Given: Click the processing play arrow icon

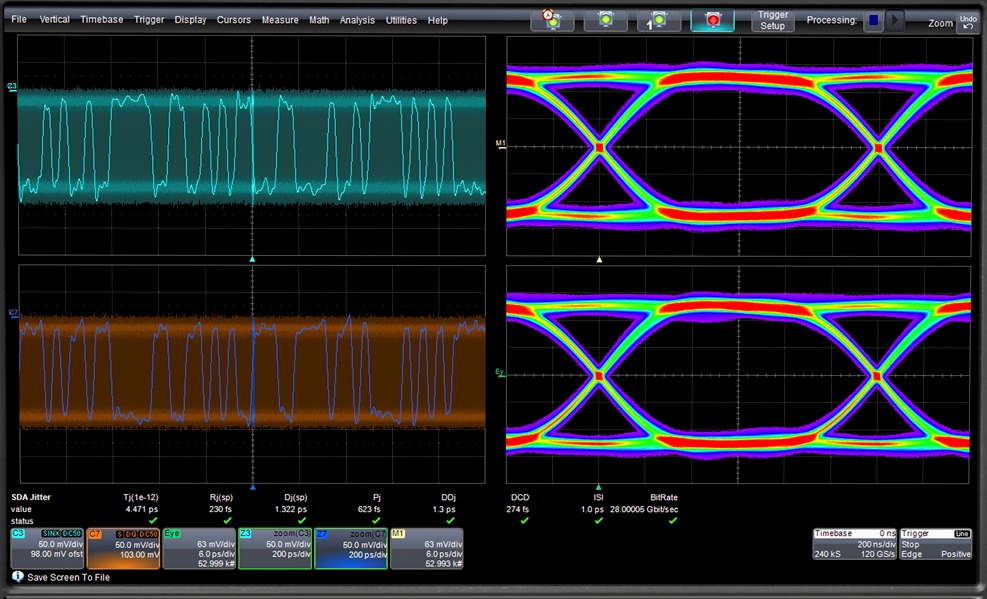Looking at the screenshot, I should [x=895, y=20].
